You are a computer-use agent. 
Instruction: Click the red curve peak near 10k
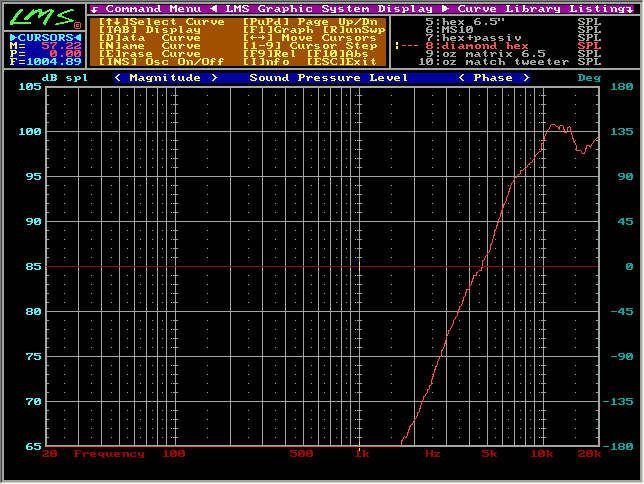(553, 125)
